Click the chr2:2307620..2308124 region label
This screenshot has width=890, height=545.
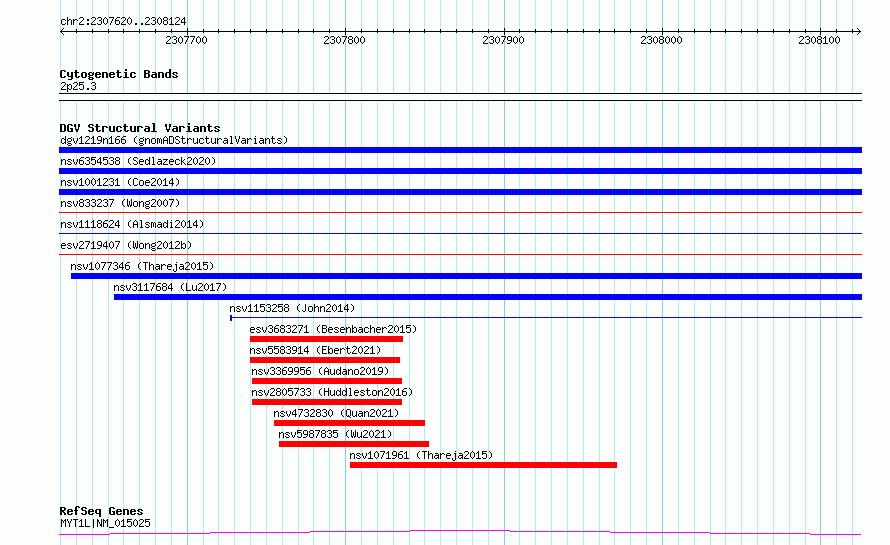pyautogui.click(x=123, y=22)
